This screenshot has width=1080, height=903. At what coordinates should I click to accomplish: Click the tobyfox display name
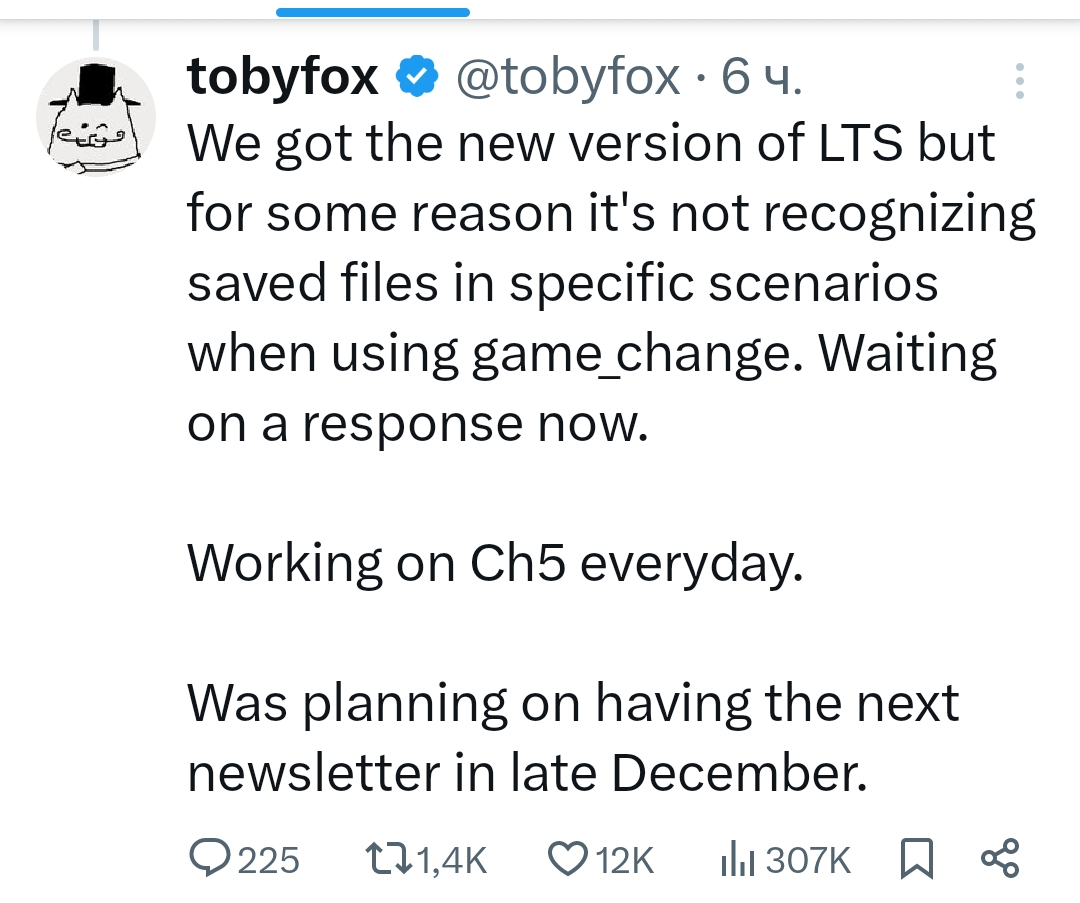[x=282, y=76]
